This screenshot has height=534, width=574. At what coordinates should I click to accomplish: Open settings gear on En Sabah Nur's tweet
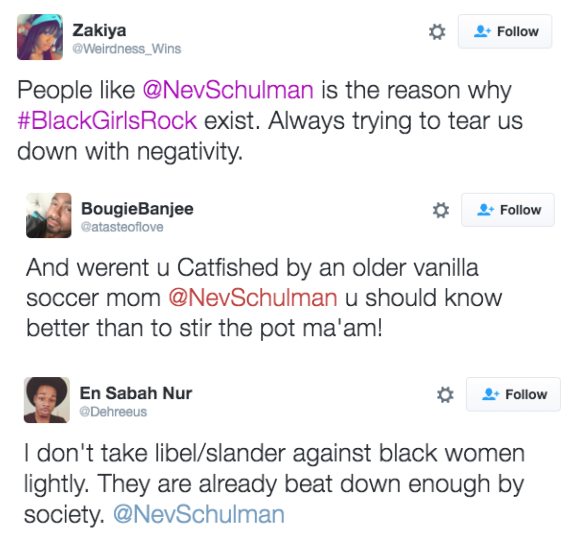pos(445,395)
